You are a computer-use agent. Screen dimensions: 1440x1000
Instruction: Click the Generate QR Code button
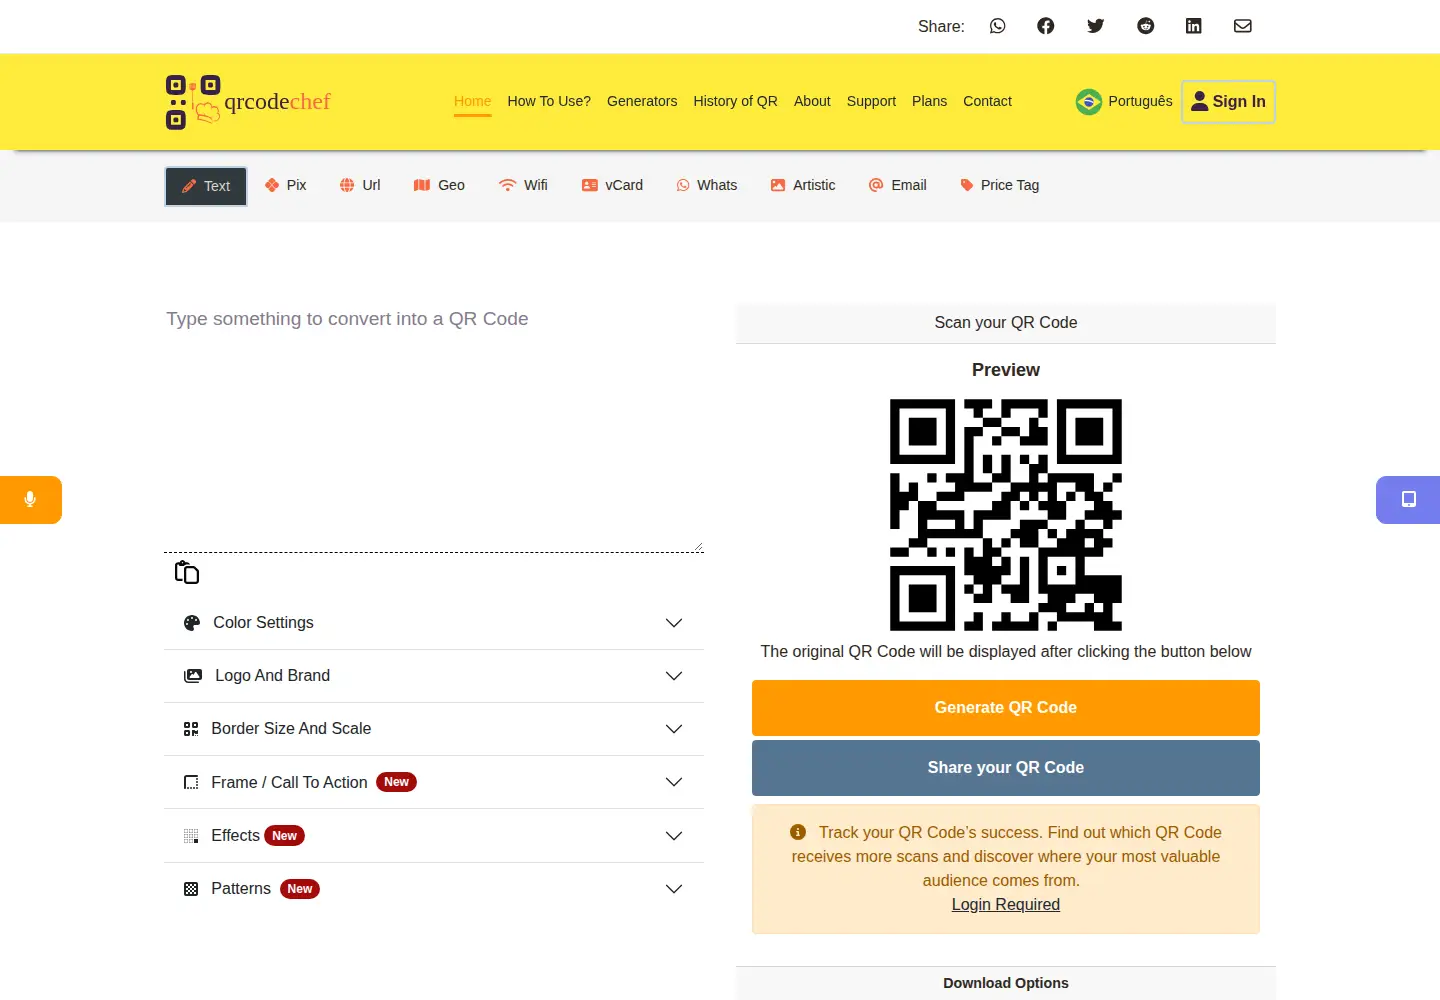(x=1006, y=708)
